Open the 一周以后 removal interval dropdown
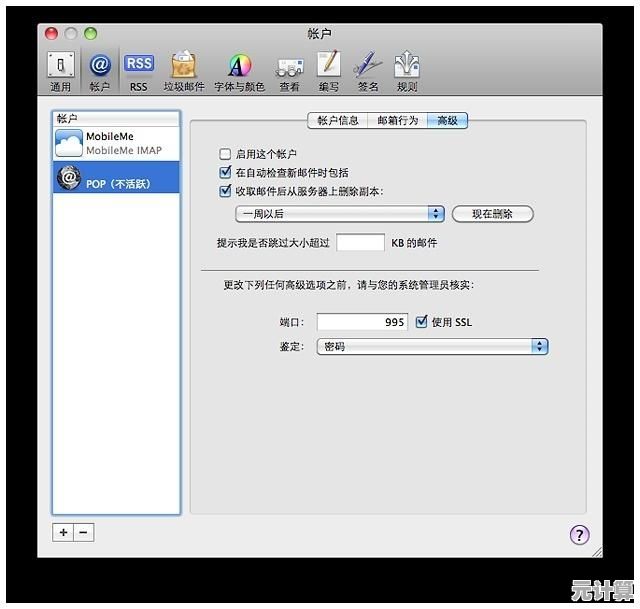Screen dimensions: 640x609 tap(339, 214)
